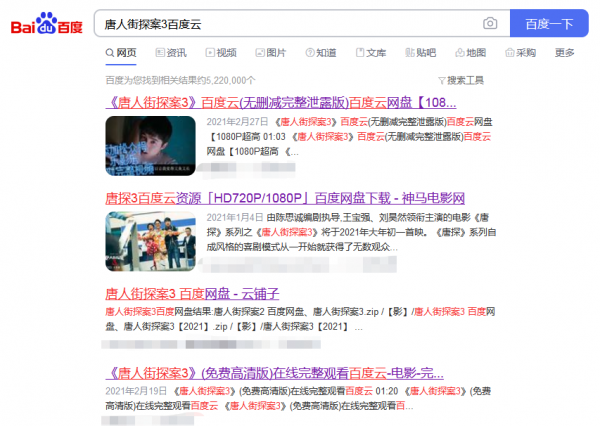This screenshot has height=426, width=600.
Task: Click the 神马电影网 result thumbnail
Action: [150, 241]
